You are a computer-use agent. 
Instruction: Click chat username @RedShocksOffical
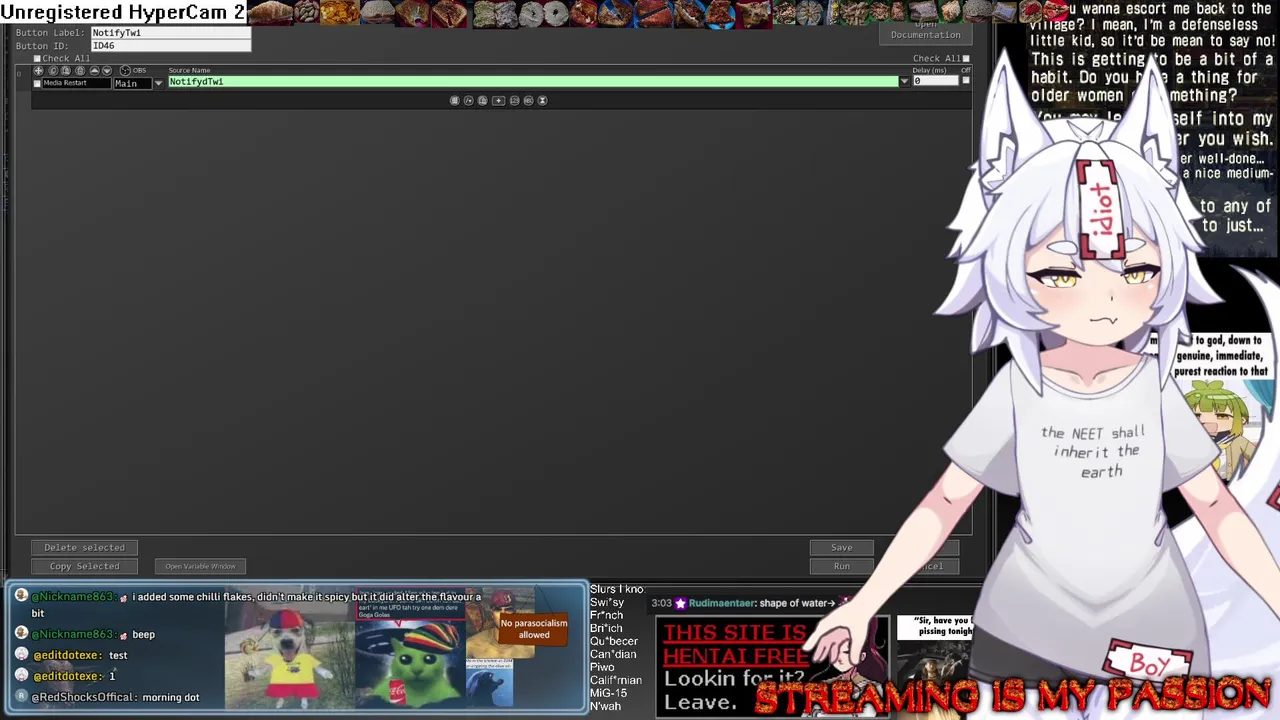(84, 697)
